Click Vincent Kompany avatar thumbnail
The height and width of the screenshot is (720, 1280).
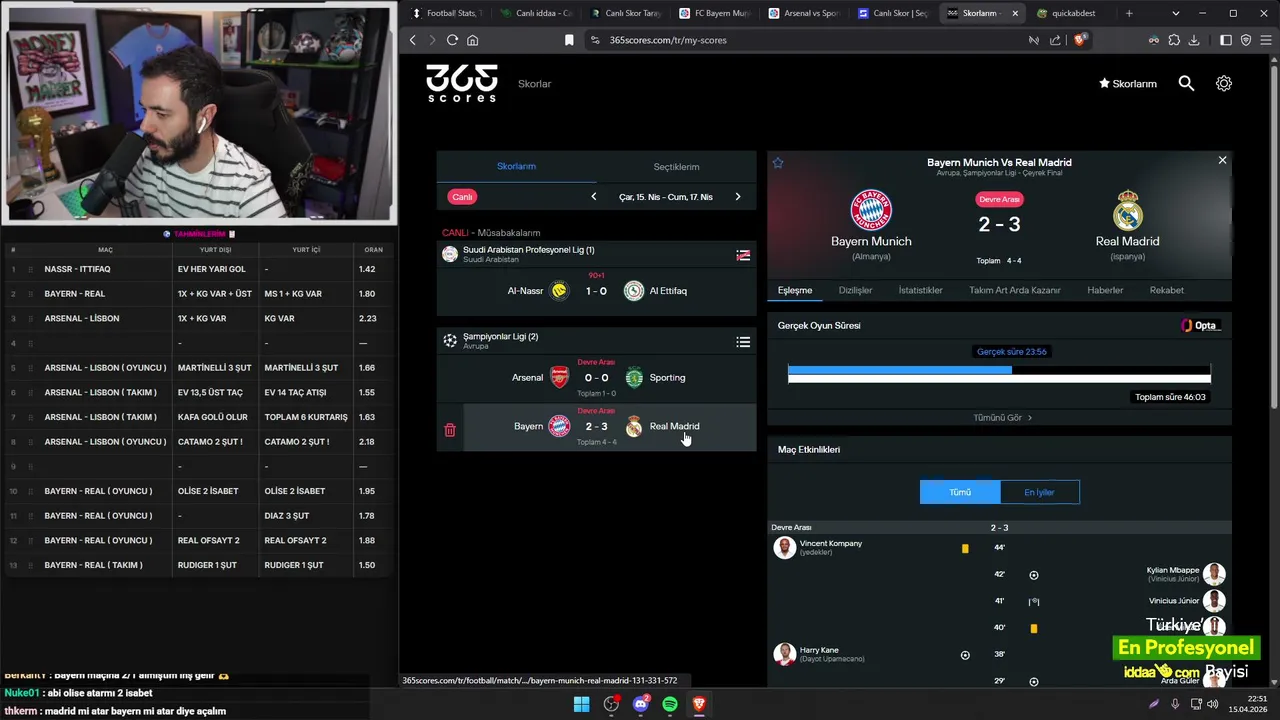tap(785, 548)
